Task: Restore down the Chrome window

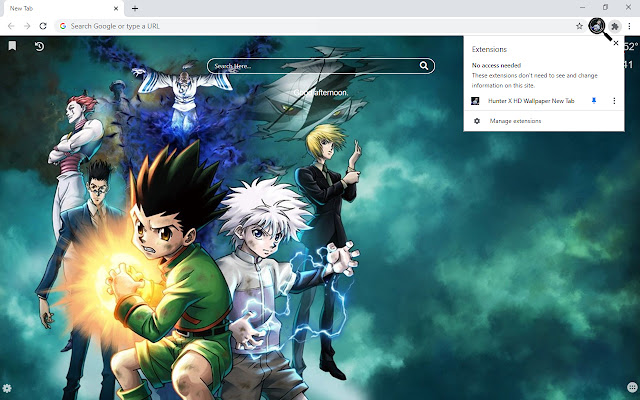Action: 605,7
